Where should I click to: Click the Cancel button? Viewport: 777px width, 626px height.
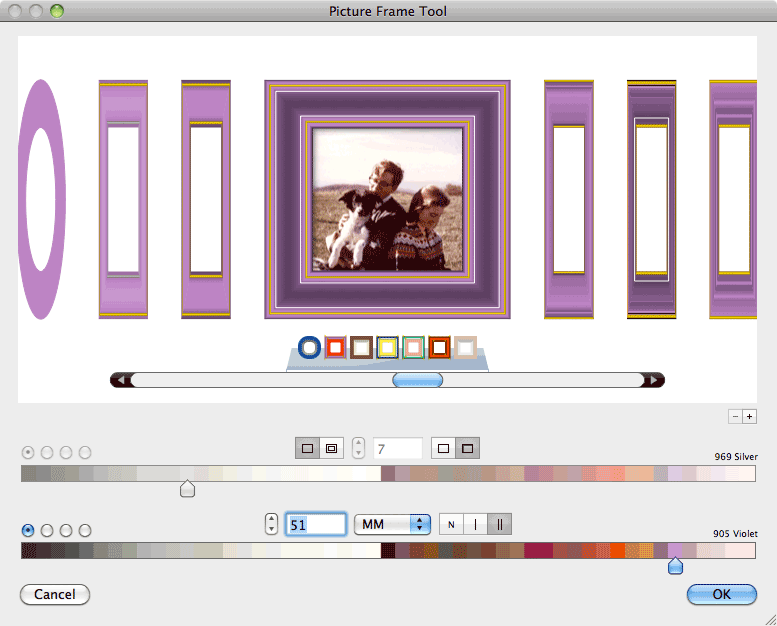click(55, 594)
